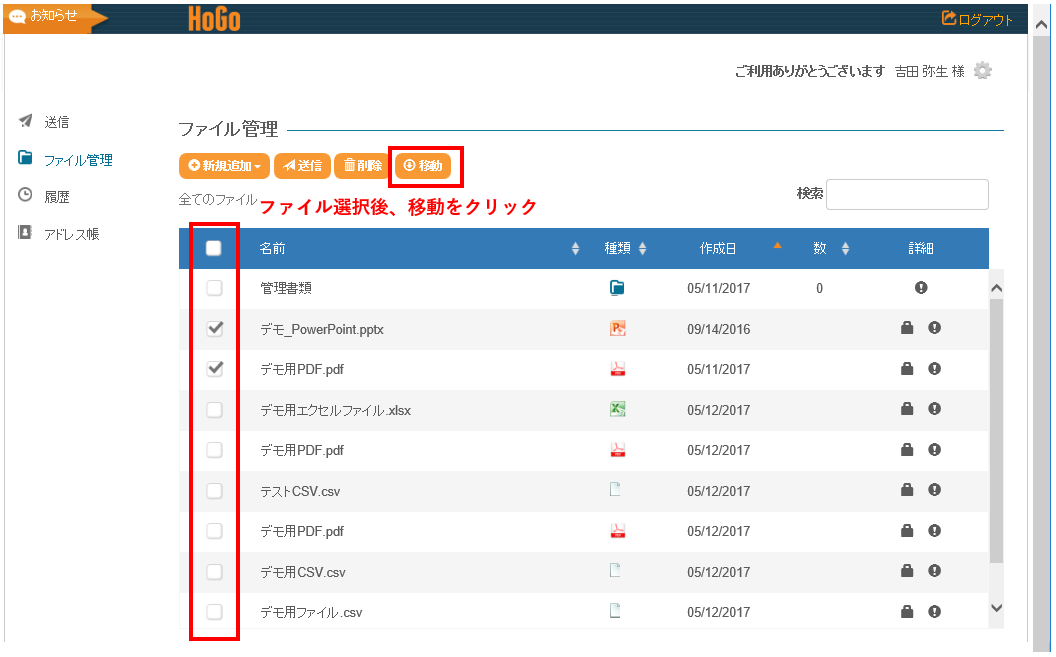This screenshot has width=1056, height=657.
Task: Click the settings gear next to the username
Action: [983, 71]
